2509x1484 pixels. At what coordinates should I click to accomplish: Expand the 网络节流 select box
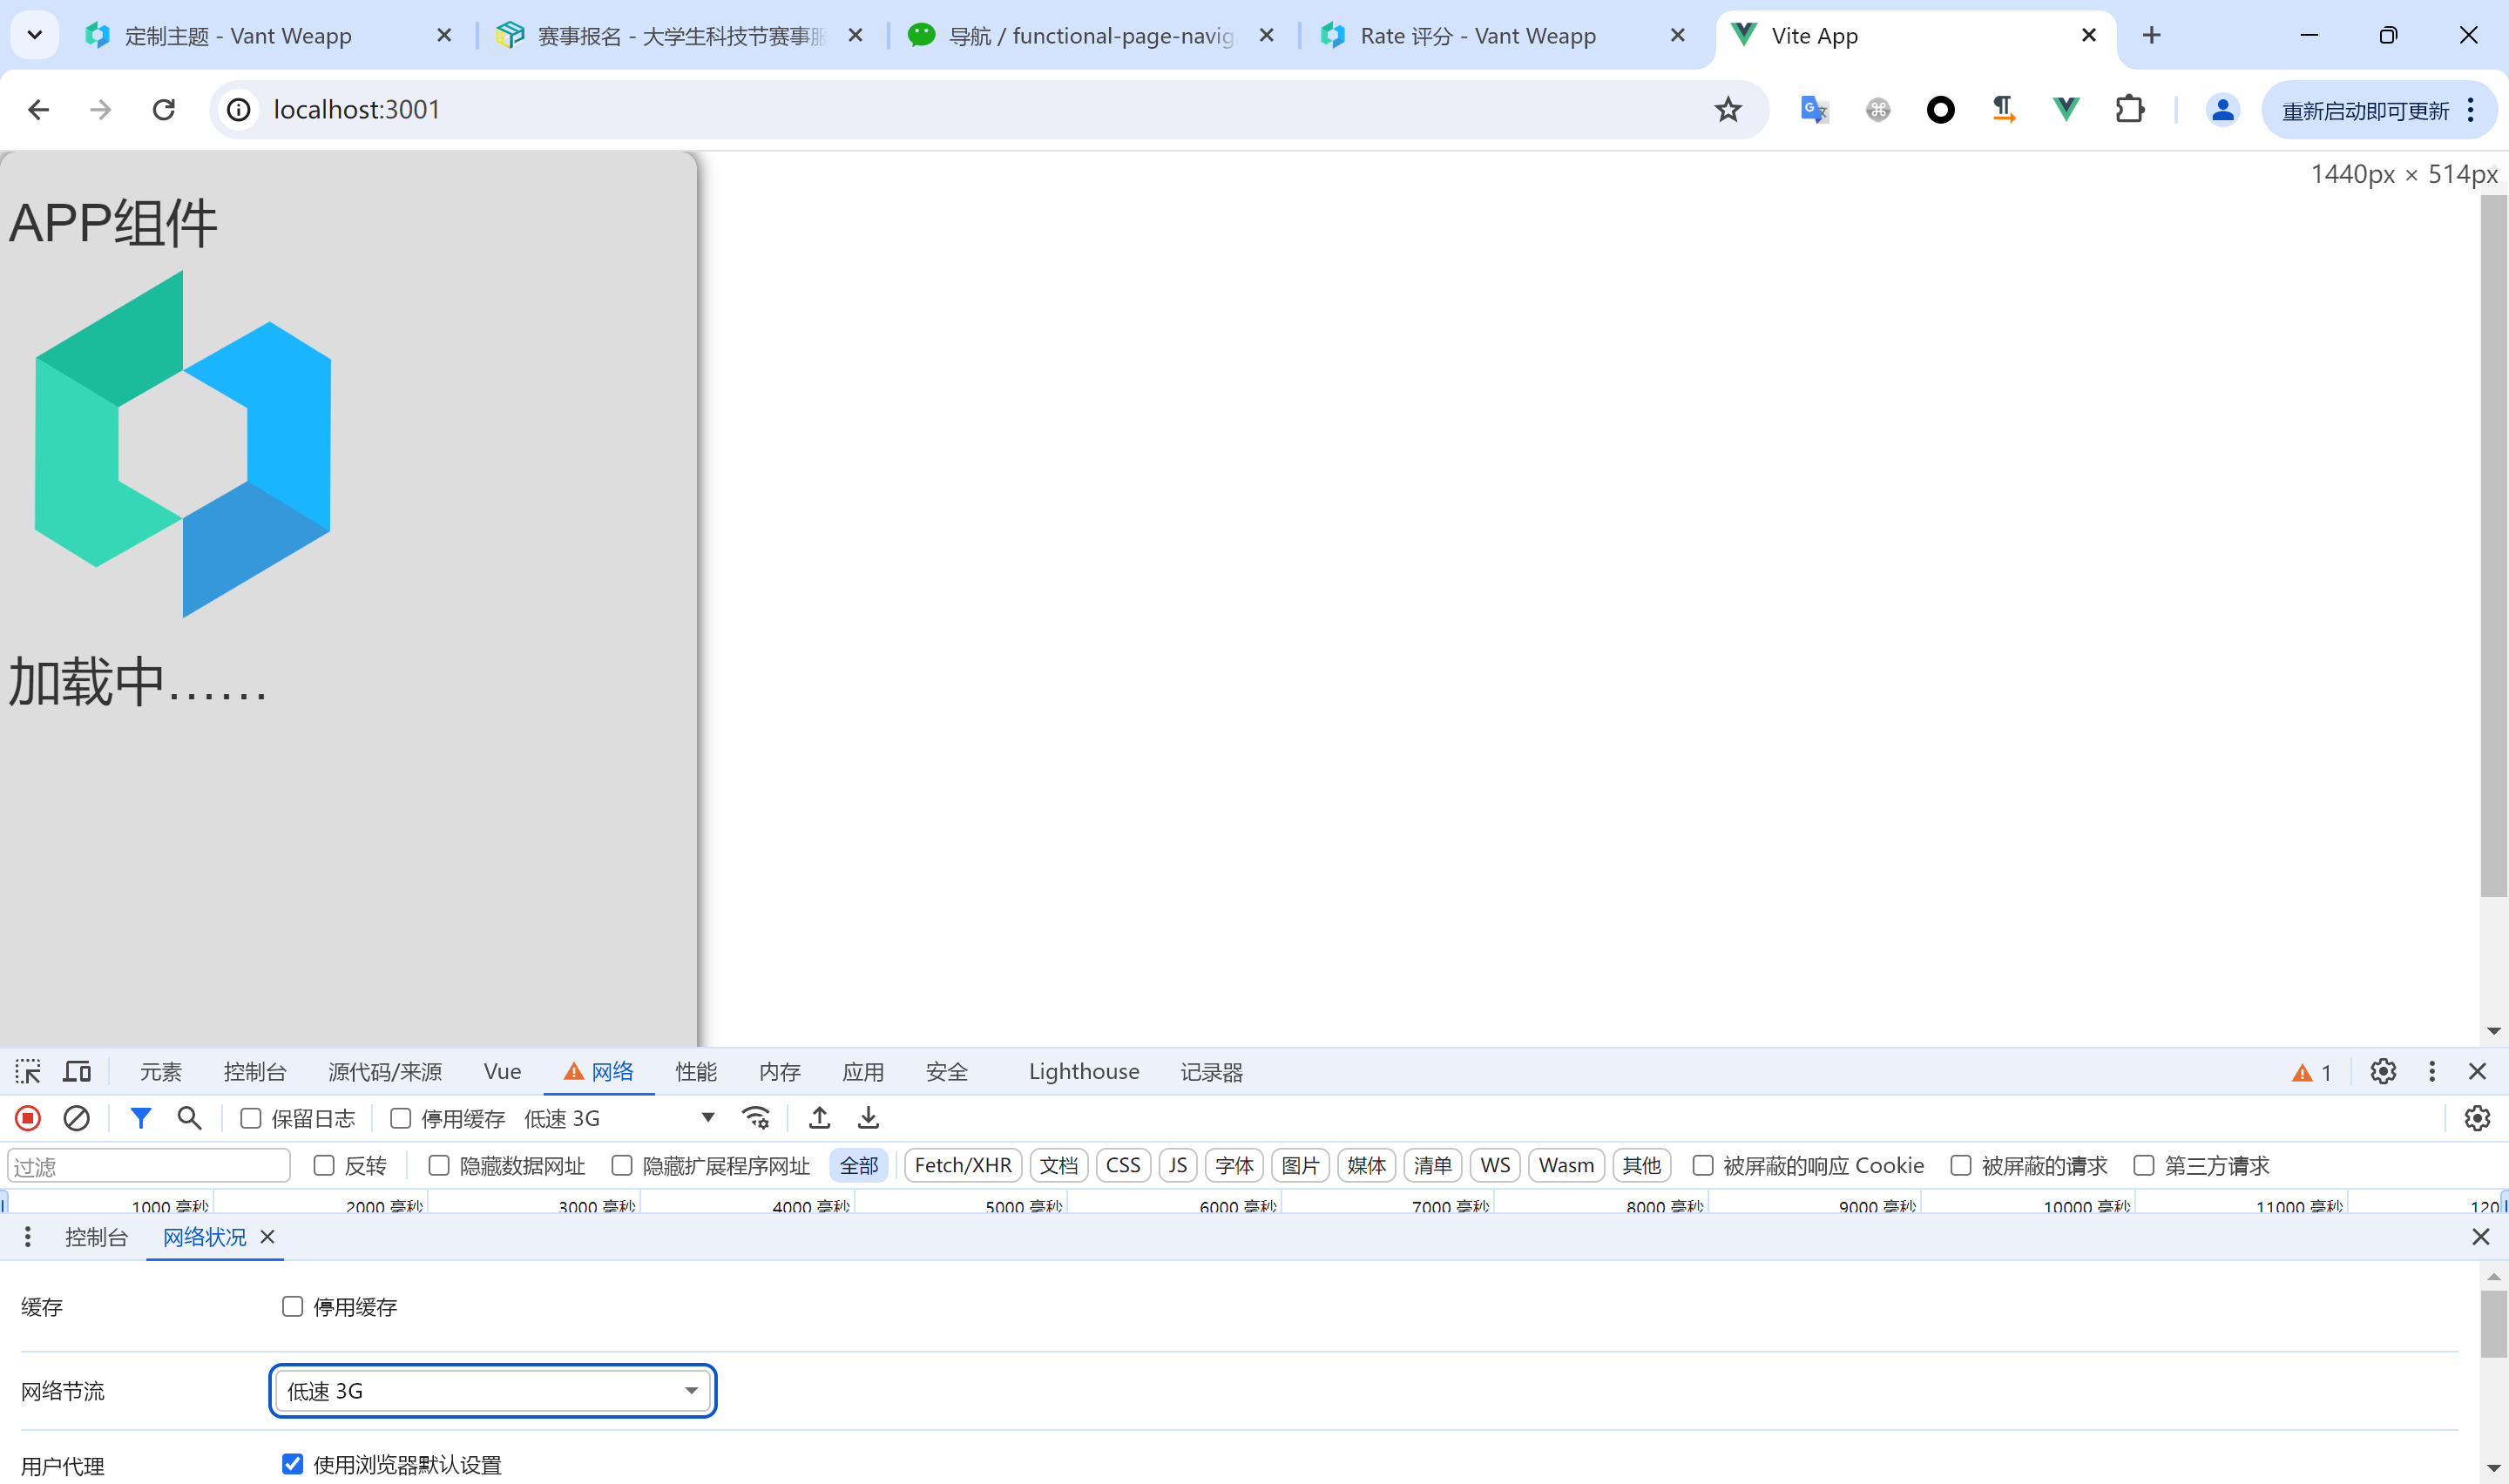coord(492,1391)
